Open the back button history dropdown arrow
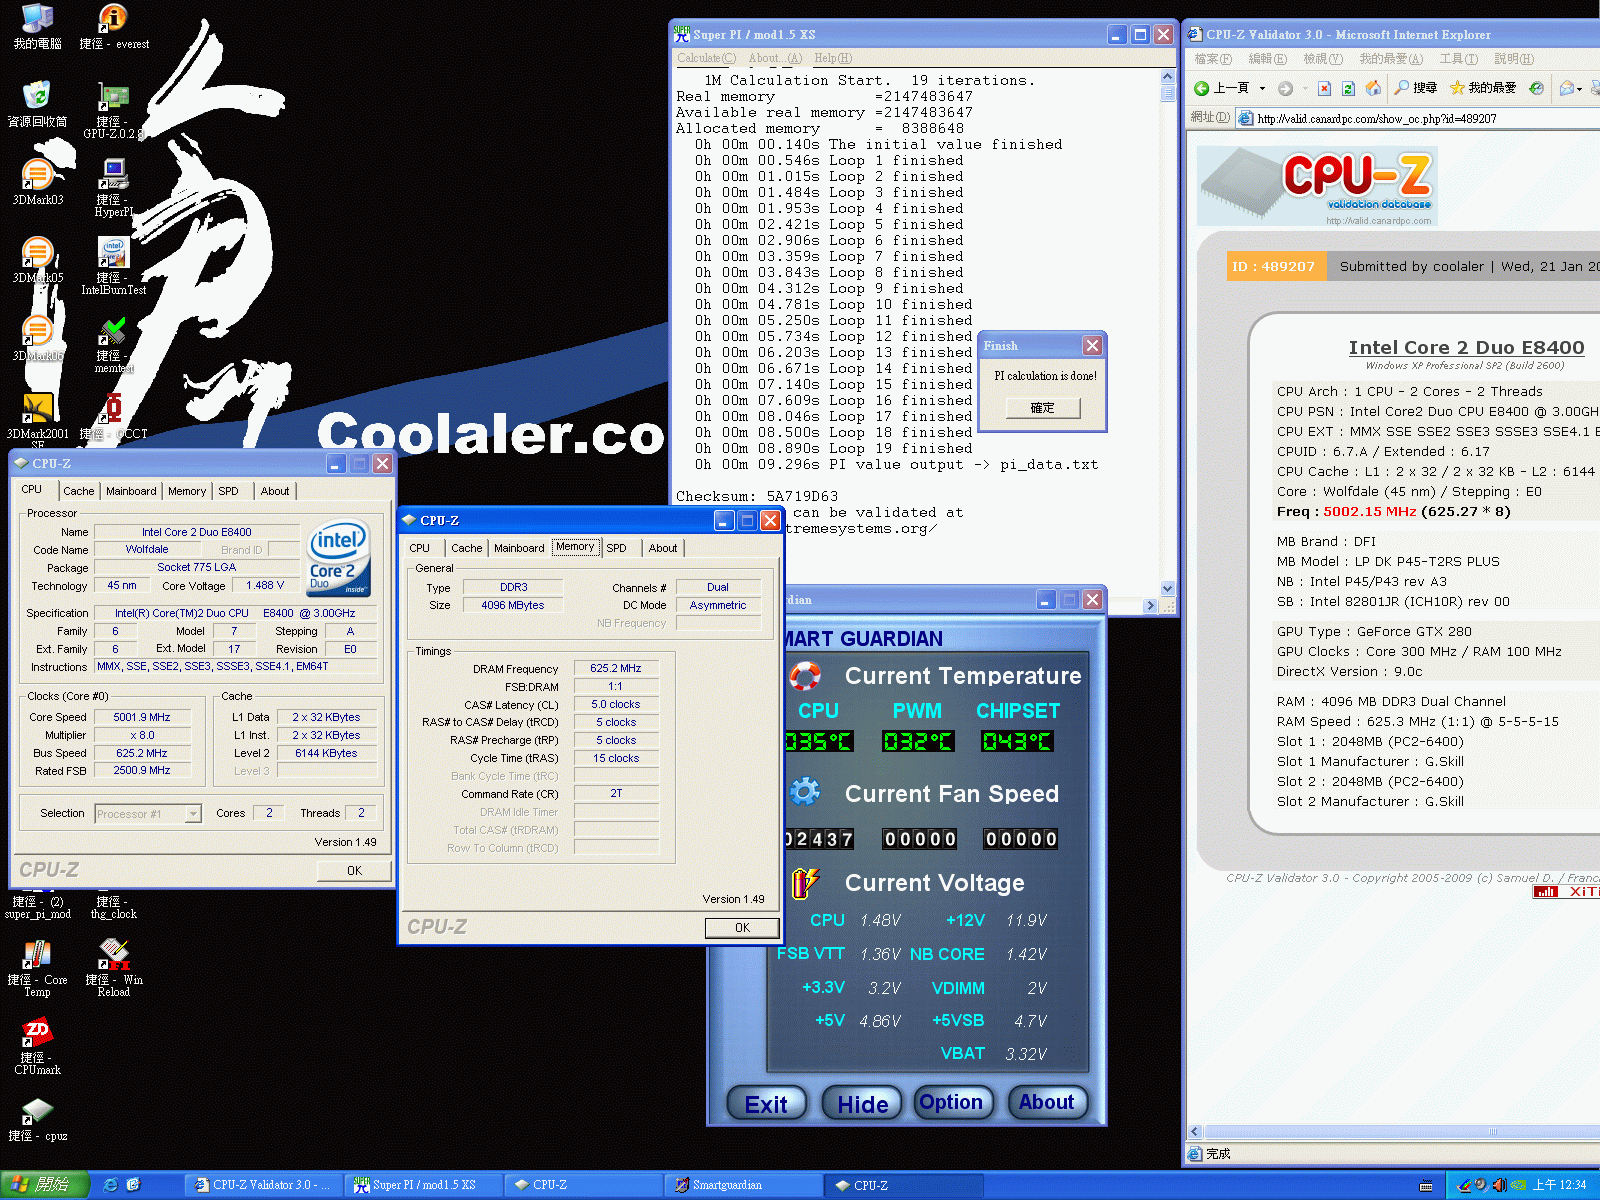 1262,88
